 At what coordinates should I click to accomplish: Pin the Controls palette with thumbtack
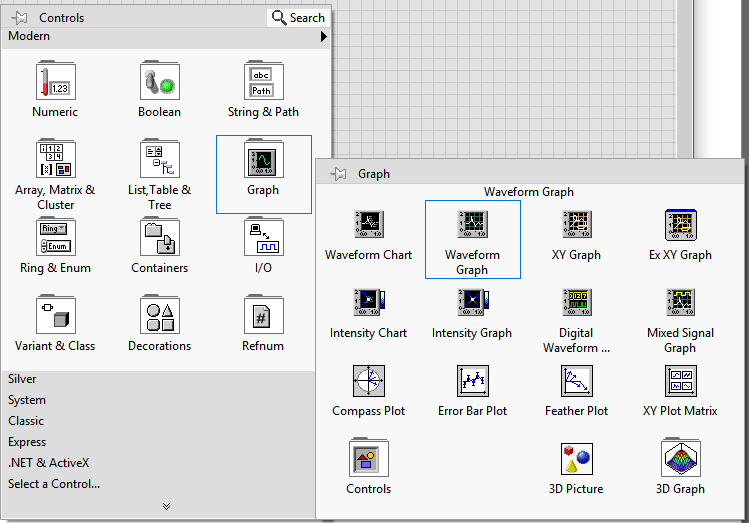click(x=20, y=17)
